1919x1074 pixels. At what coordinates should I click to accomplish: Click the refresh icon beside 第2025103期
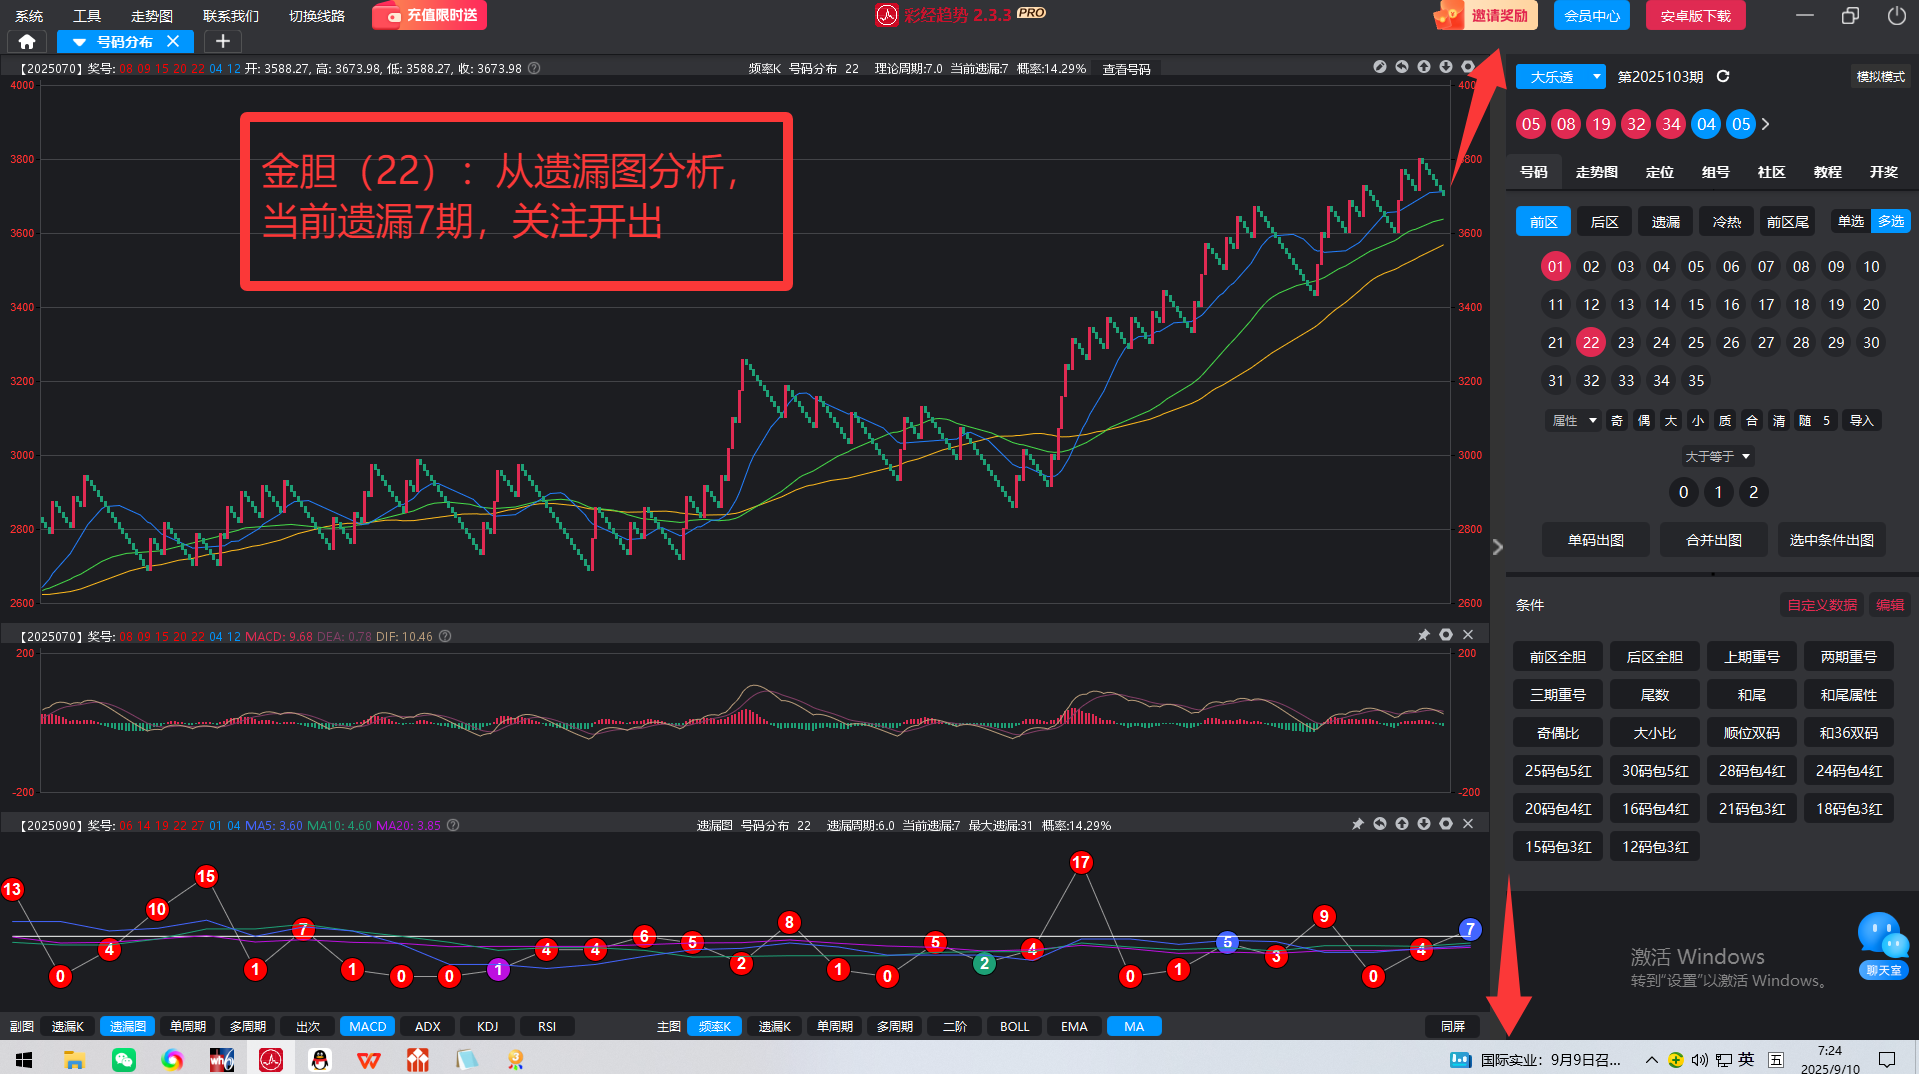point(1723,76)
